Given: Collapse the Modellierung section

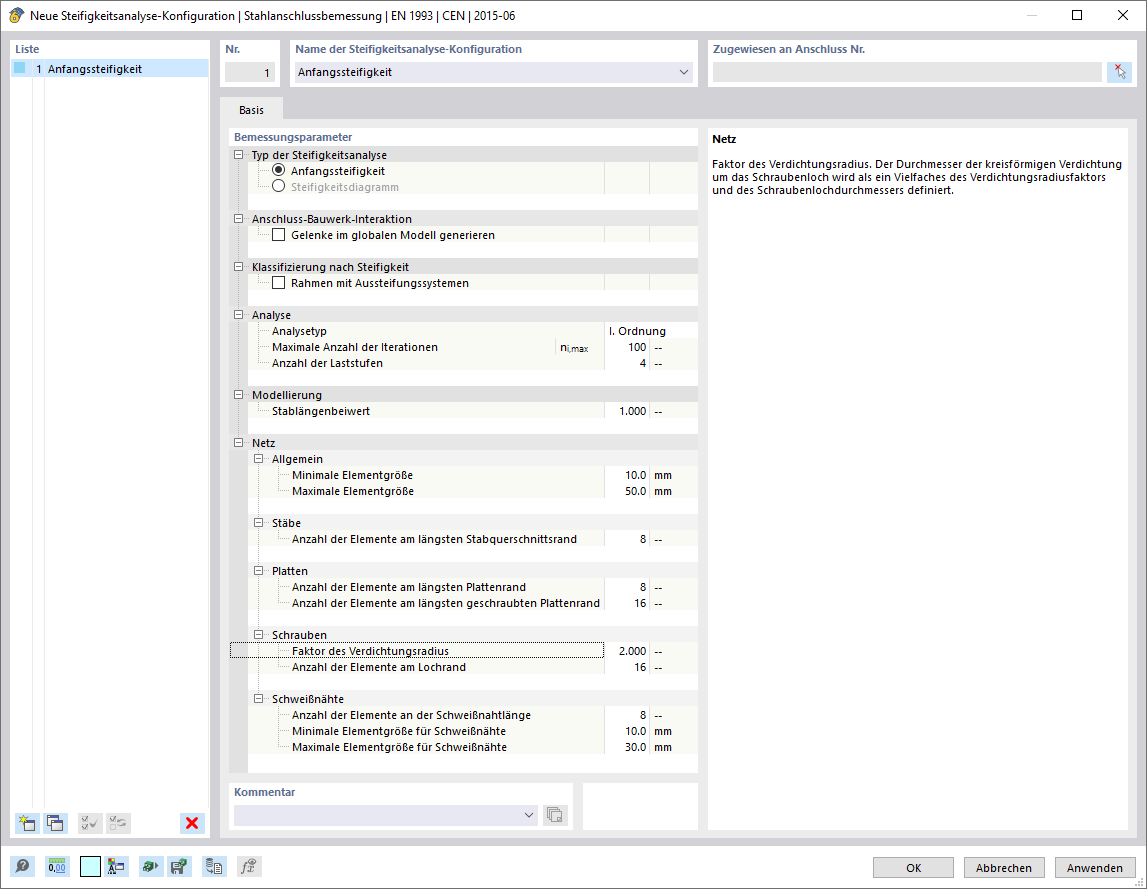Looking at the screenshot, I should point(238,395).
